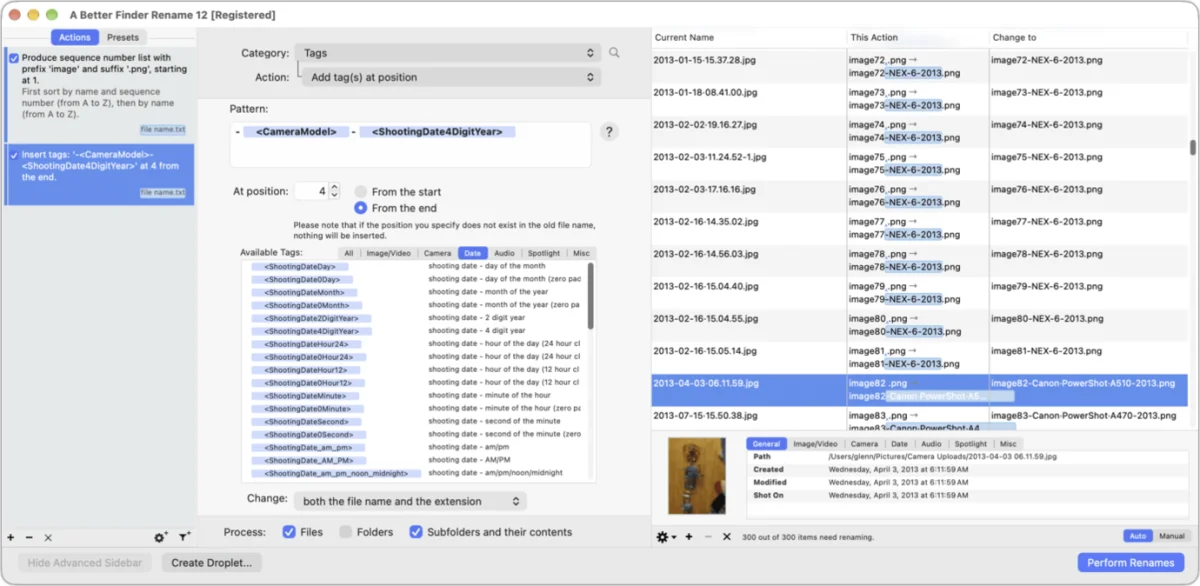1200x586 pixels.
Task: Uncheck the Files process checkbox
Action: coord(289,532)
